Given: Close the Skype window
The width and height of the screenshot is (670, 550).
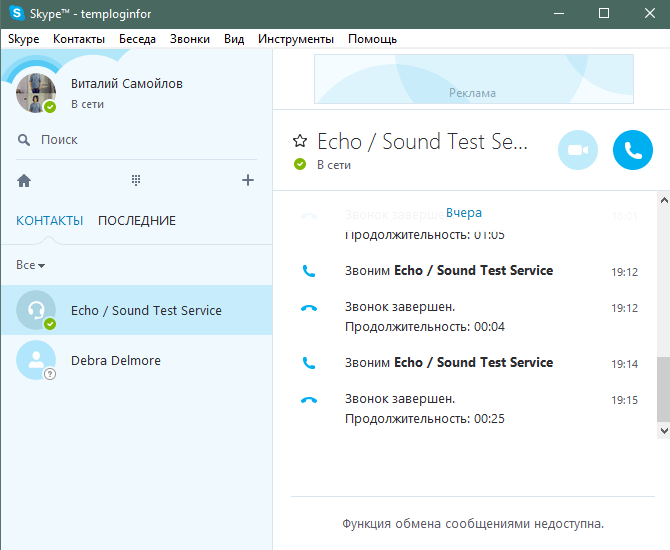Looking at the screenshot, I should 650,13.
